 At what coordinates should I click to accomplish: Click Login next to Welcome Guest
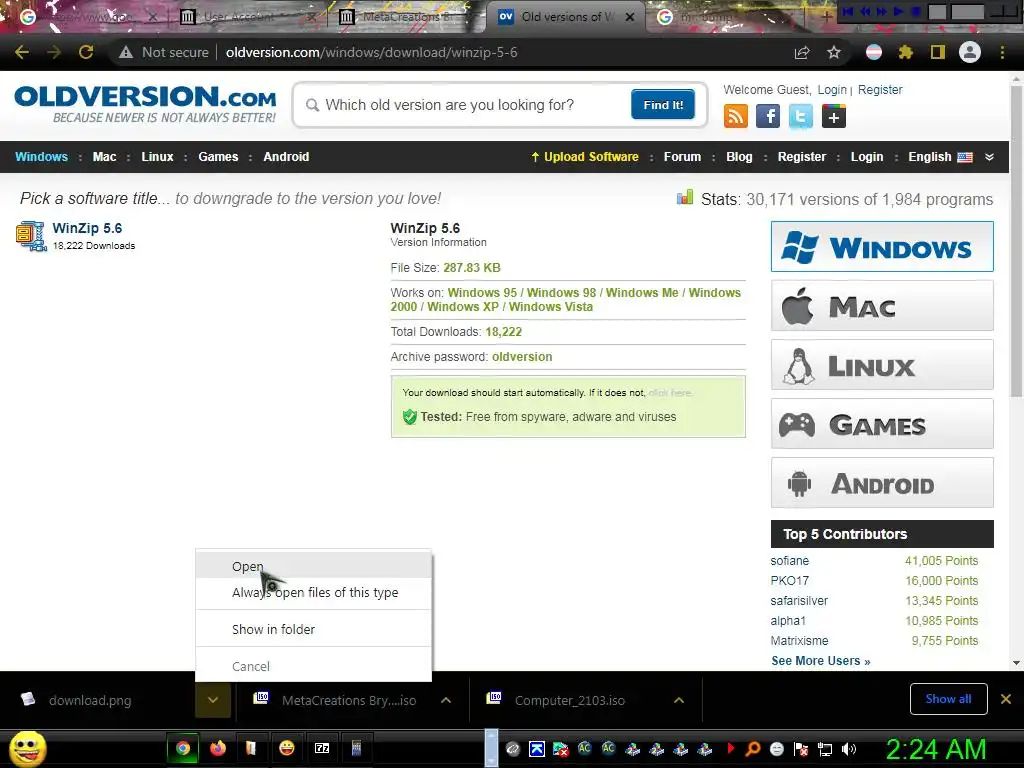pyautogui.click(x=832, y=89)
